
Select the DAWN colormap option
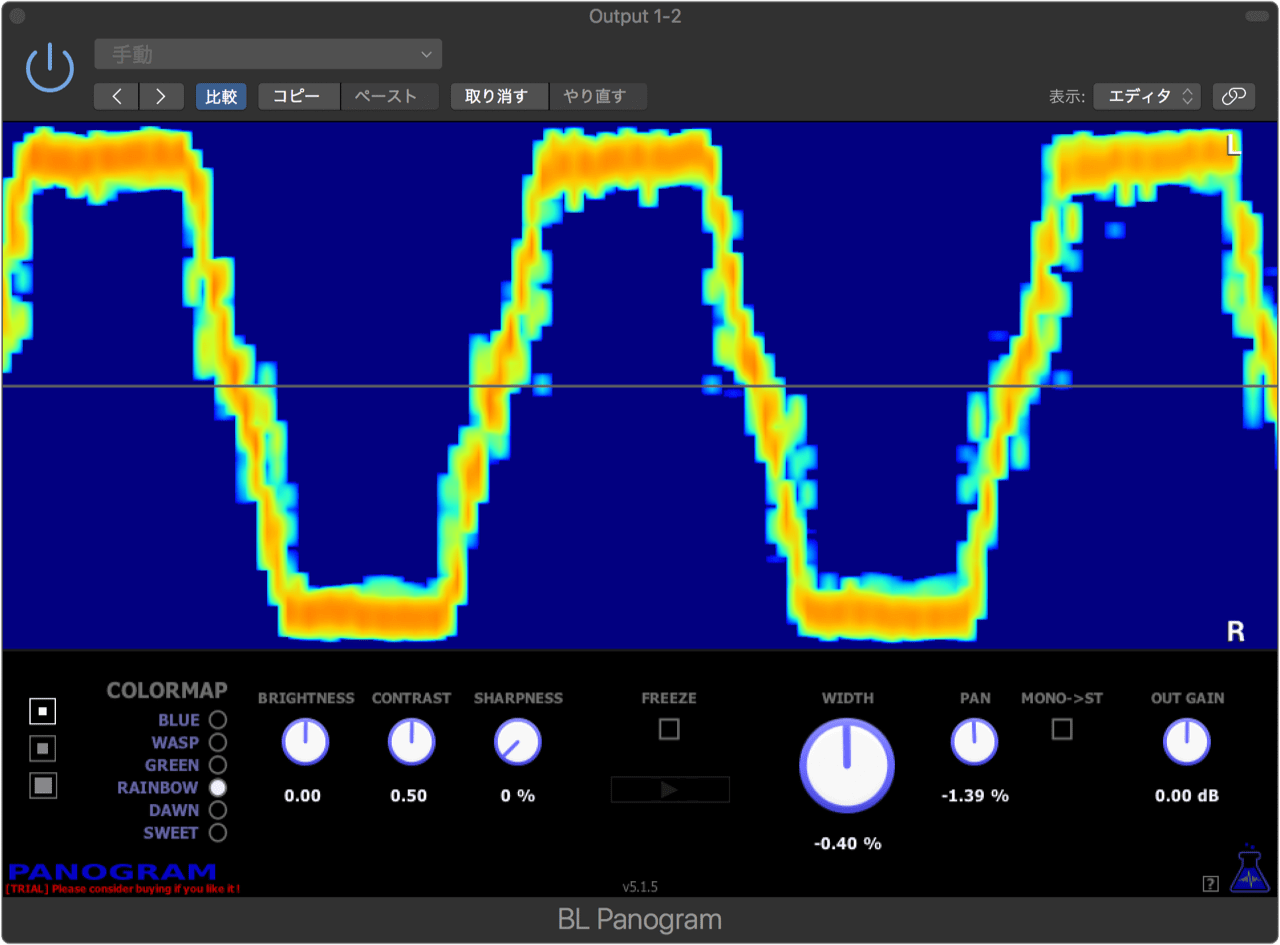217,810
